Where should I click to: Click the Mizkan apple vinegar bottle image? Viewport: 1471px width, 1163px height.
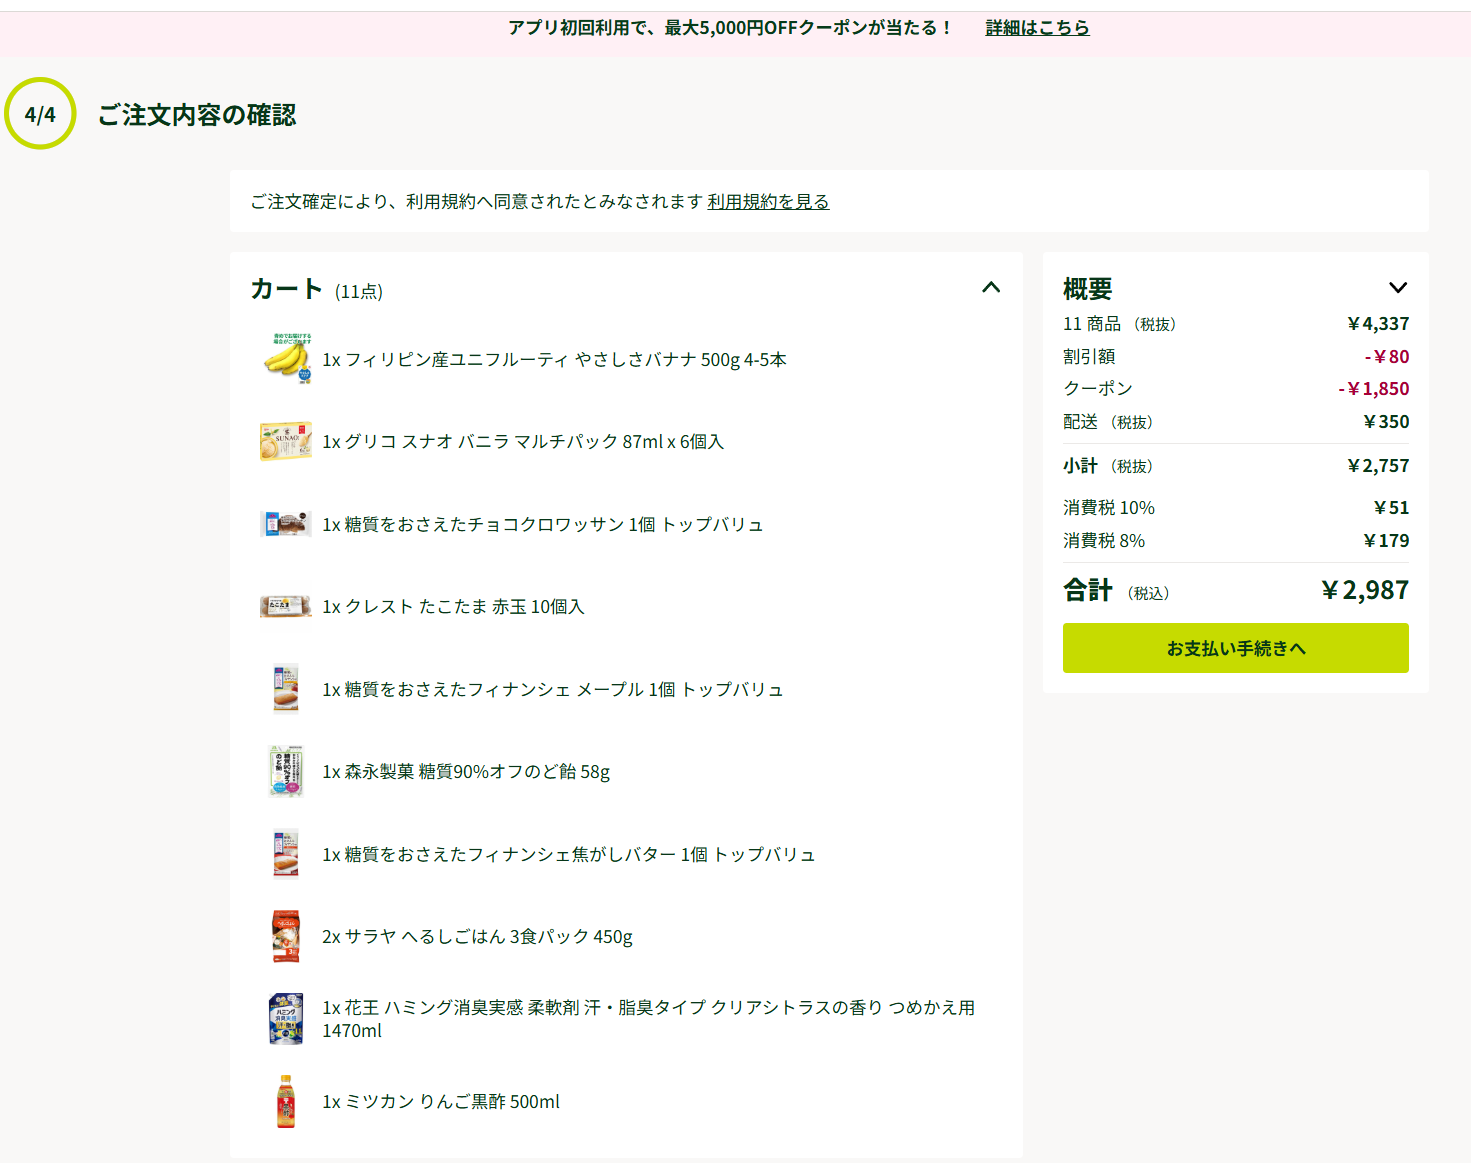click(x=286, y=1101)
